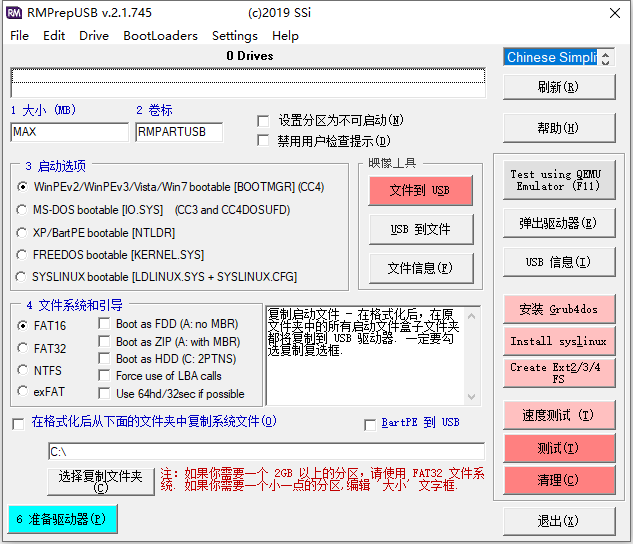
Task: Click the 退出(X) exit button
Action: coord(559,521)
